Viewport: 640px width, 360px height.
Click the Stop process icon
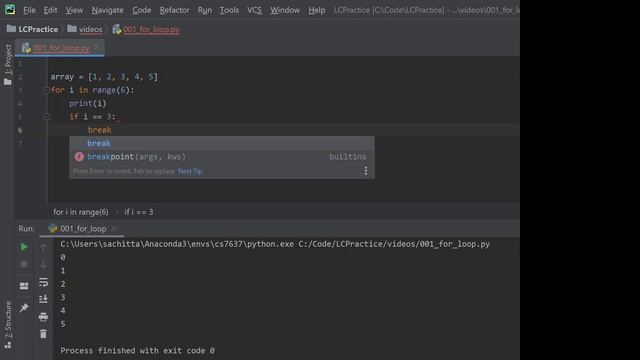[x=24, y=264]
